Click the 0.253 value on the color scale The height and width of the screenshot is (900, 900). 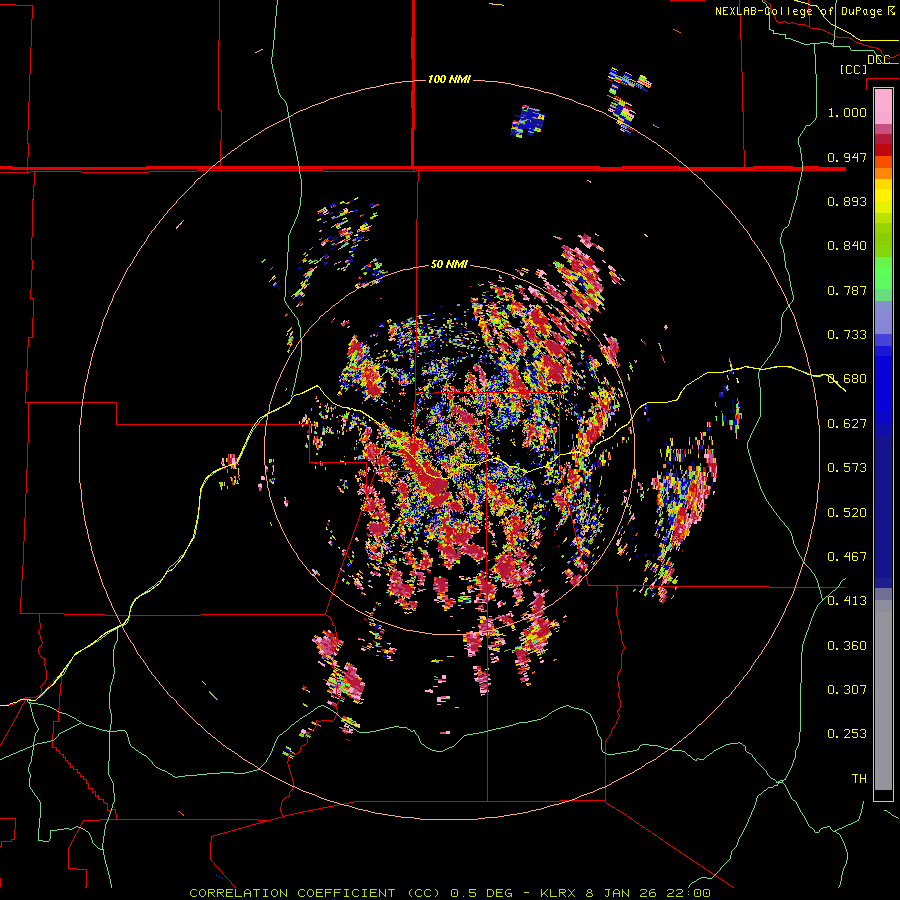click(847, 734)
